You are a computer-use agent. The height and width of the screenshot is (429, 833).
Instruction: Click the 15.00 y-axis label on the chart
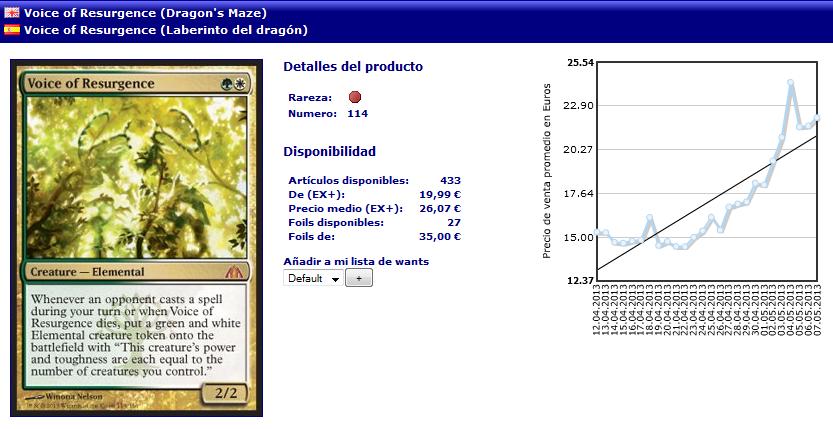click(579, 237)
